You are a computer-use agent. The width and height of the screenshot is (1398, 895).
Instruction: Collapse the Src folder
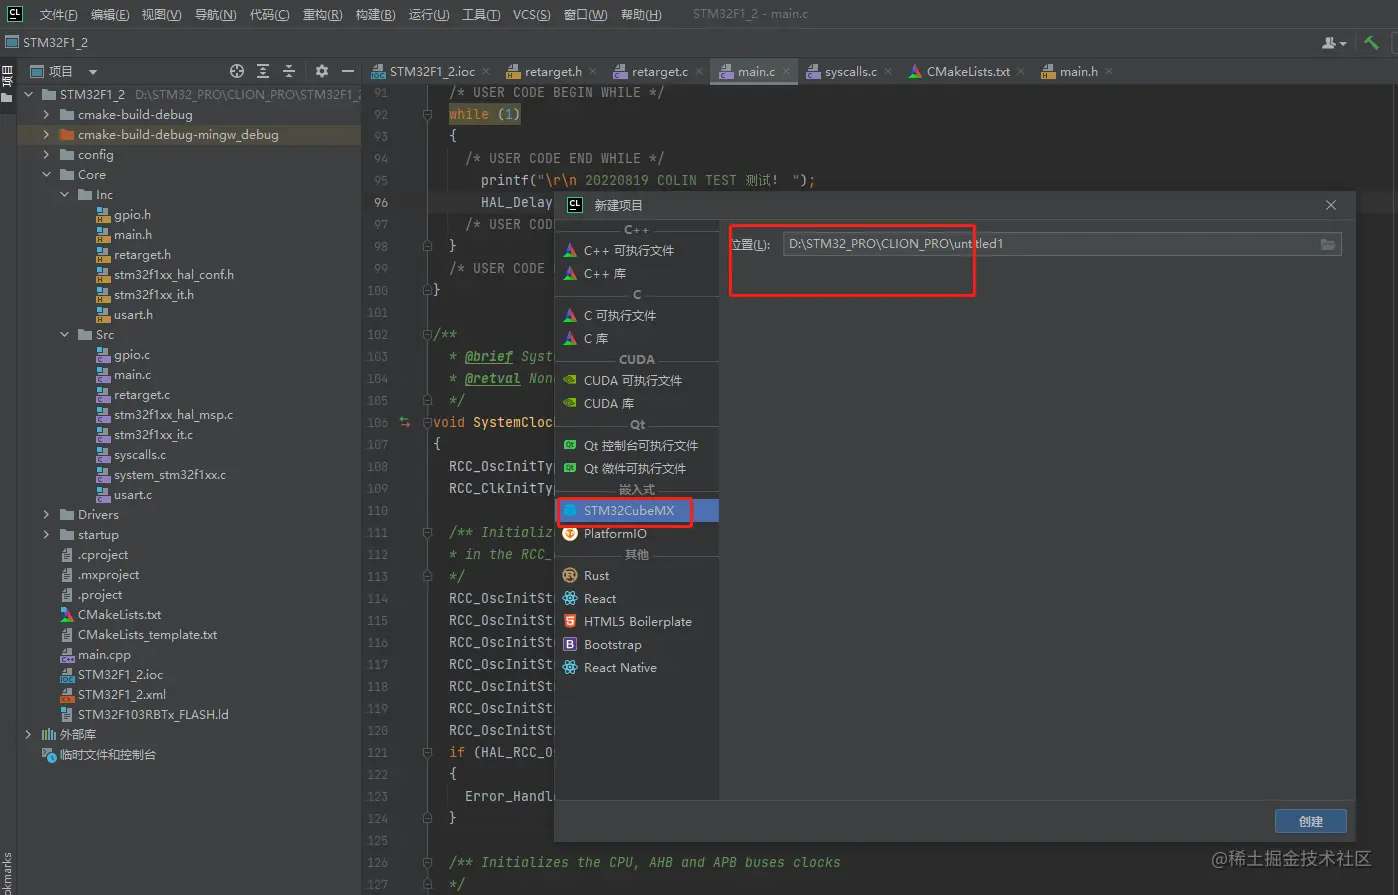tap(64, 335)
